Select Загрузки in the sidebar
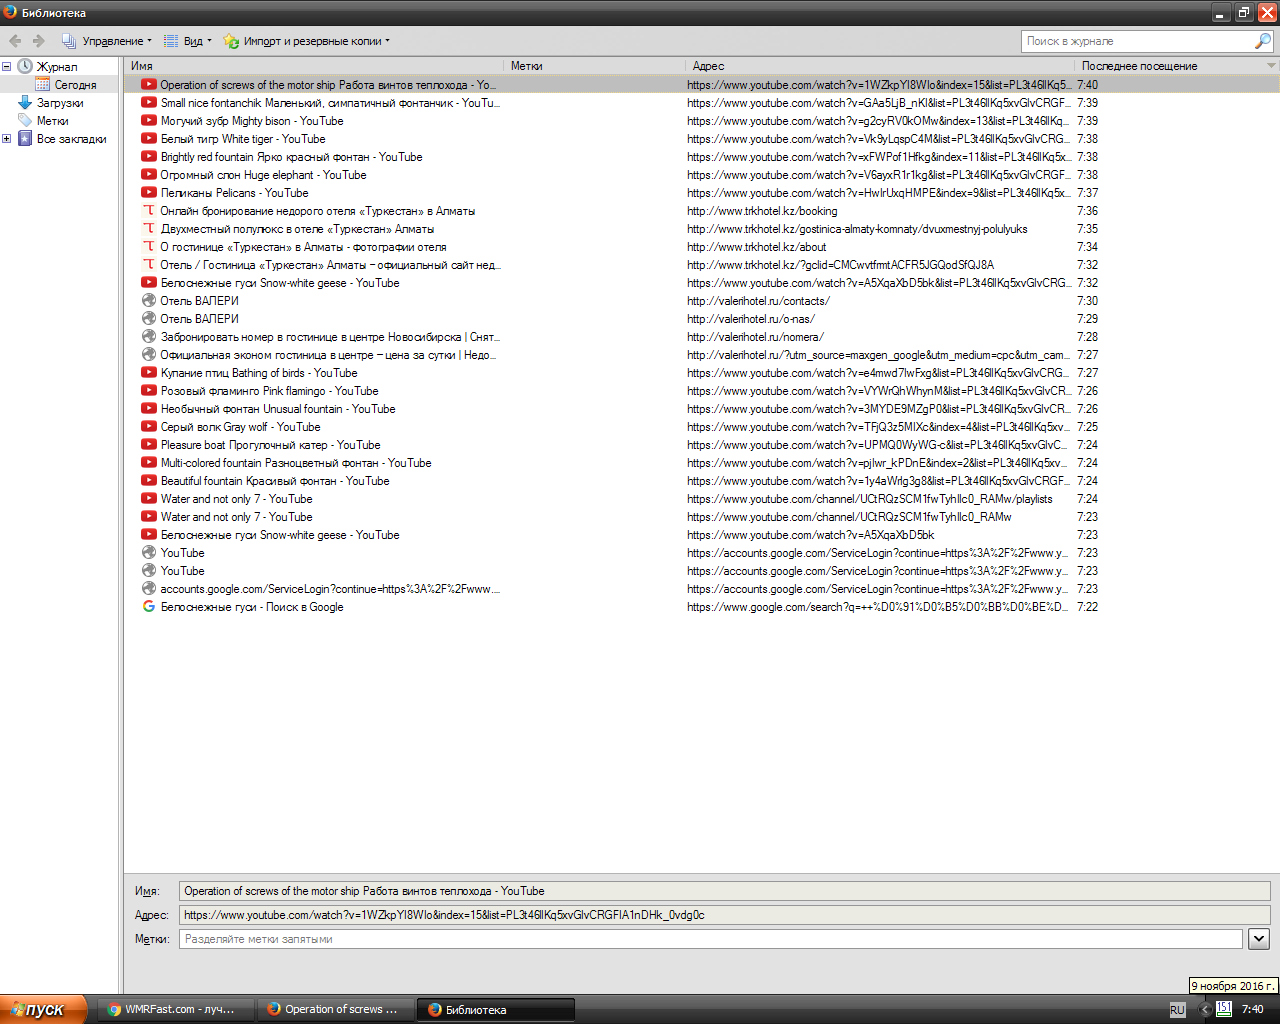Viewport: 1280px width, 1024px height. (x=60, y=103)
